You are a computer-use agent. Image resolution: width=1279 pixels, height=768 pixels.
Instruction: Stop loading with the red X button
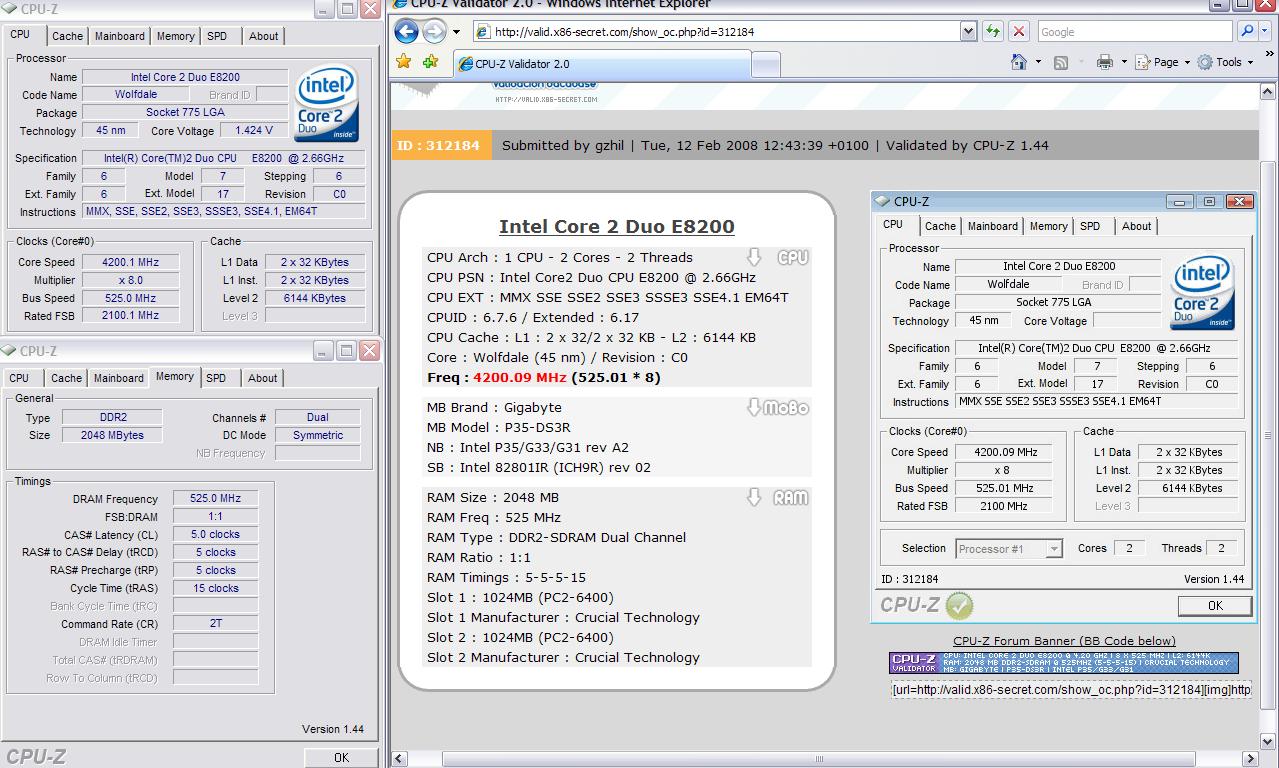1019,31
